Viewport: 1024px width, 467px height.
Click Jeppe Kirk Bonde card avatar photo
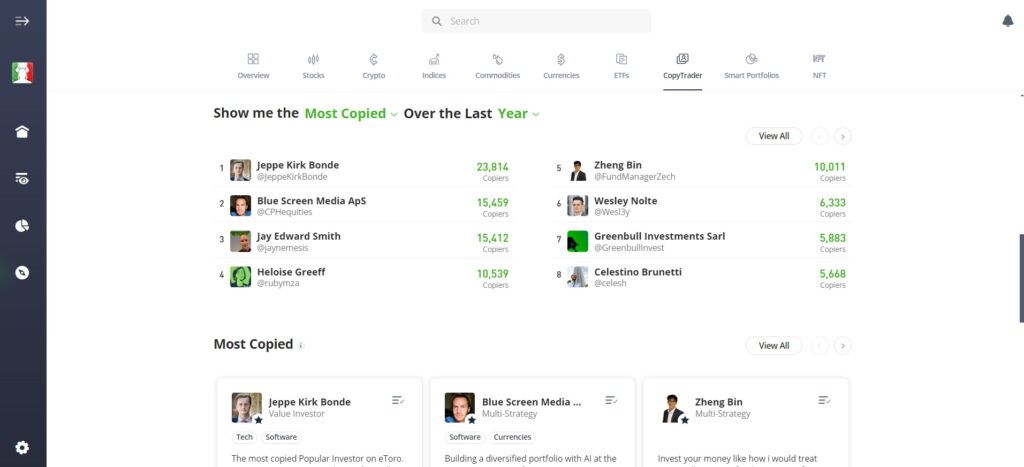pos(246,408)
